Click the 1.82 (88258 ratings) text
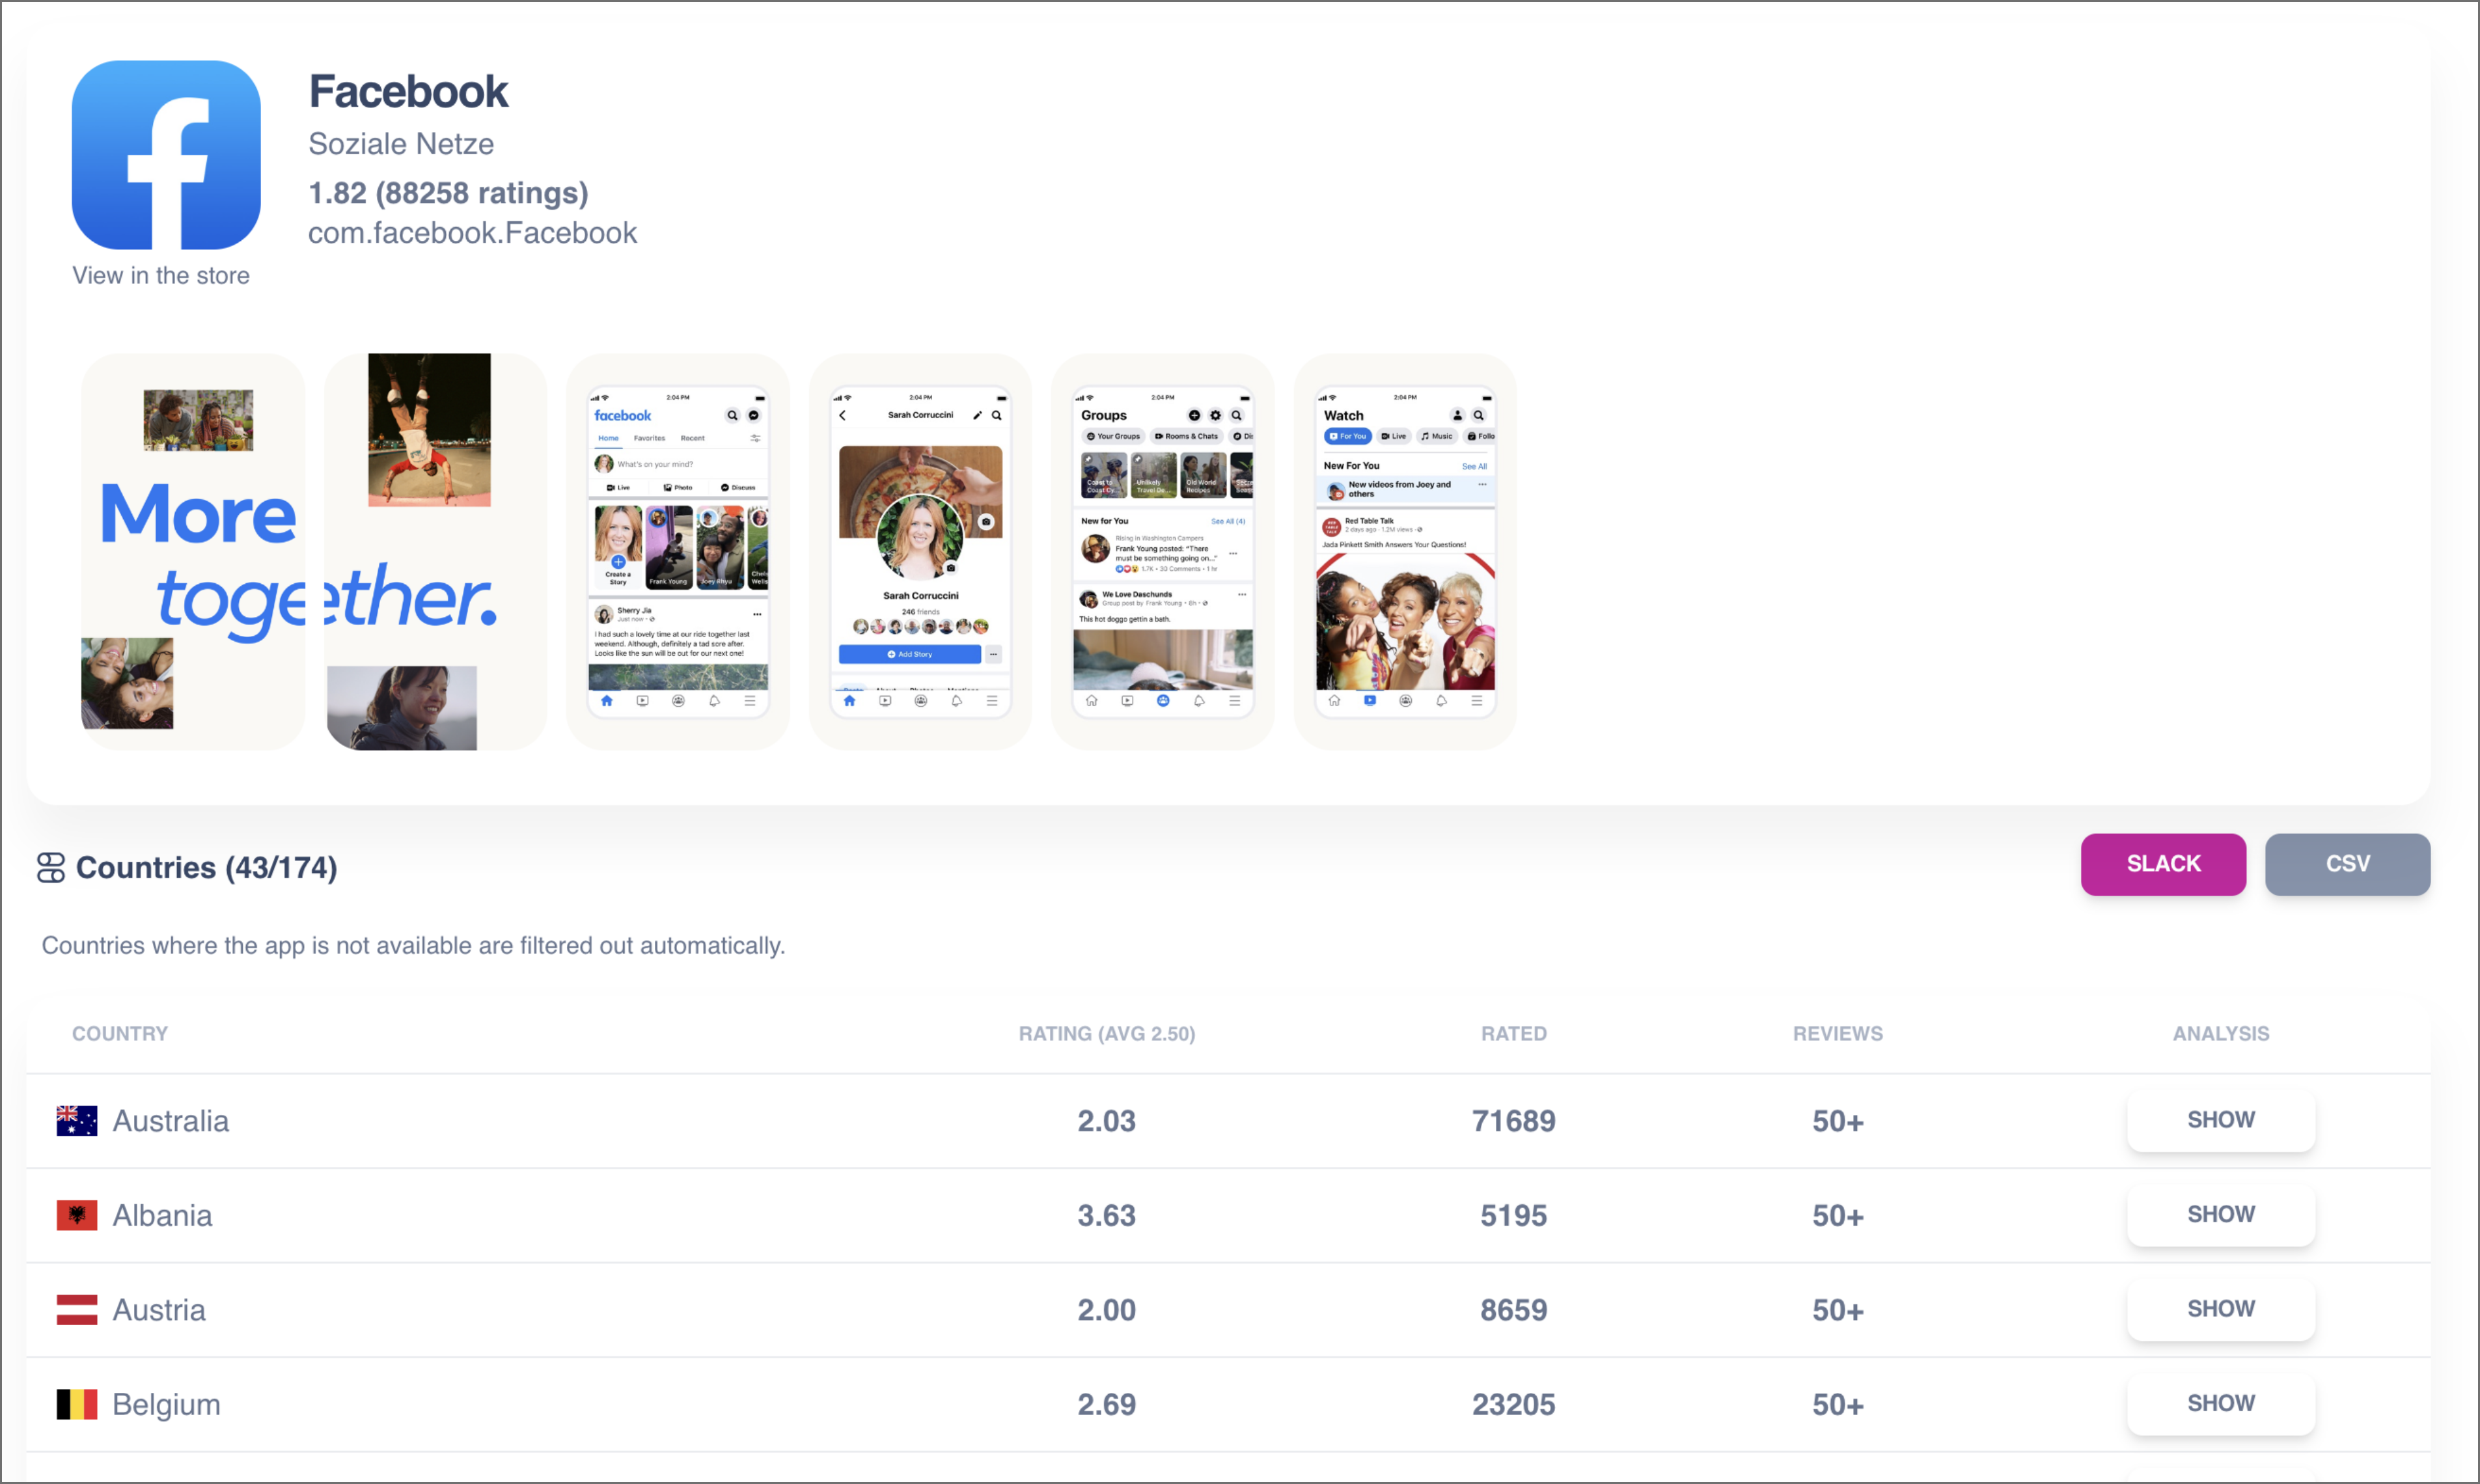Viewport: 2480px width, 1484px height. point(448,193)
